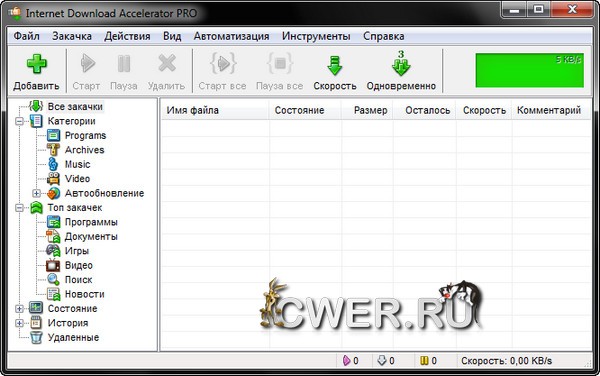Click the Старт toolbar icon
This screenshot has width=600, height=376.
click(88, 63)
